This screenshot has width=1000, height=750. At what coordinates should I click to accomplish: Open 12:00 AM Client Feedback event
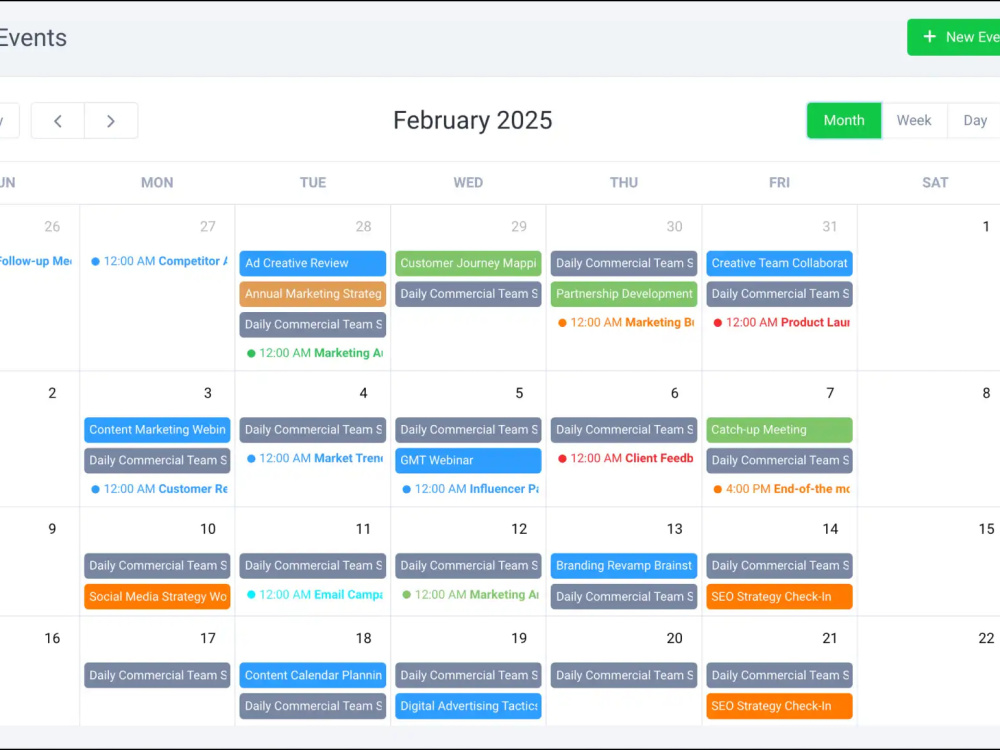coord(626,459)
